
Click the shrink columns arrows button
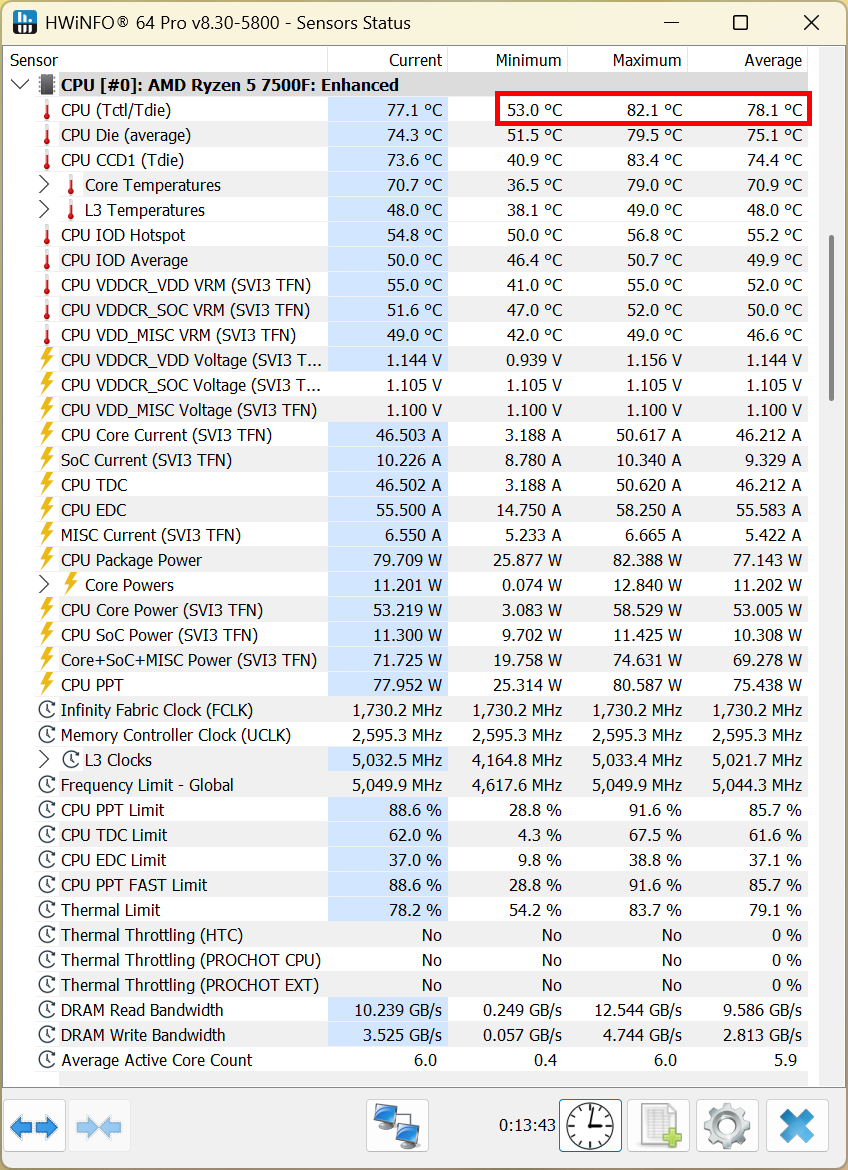click(x=98, y=1127)
